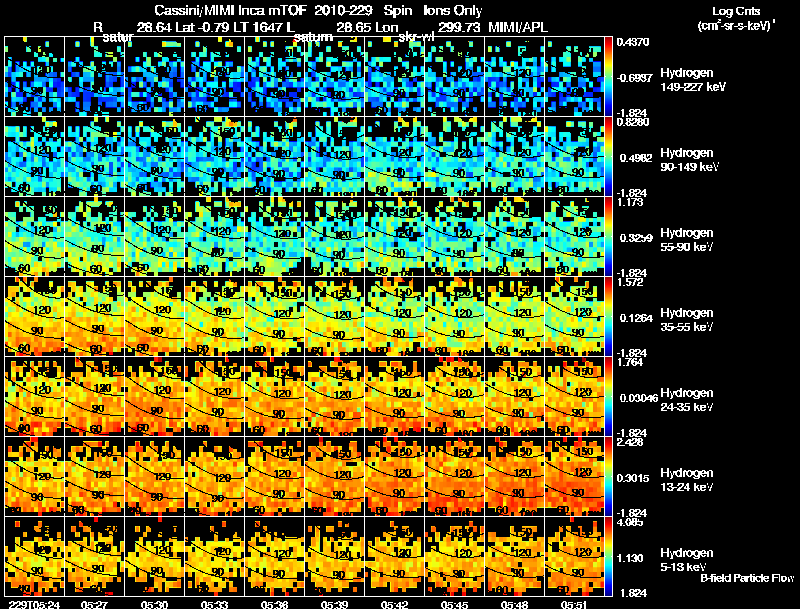Select the 90-149 keV panel at 05:51
Viewport: 800px width, 609px height.
574,157
